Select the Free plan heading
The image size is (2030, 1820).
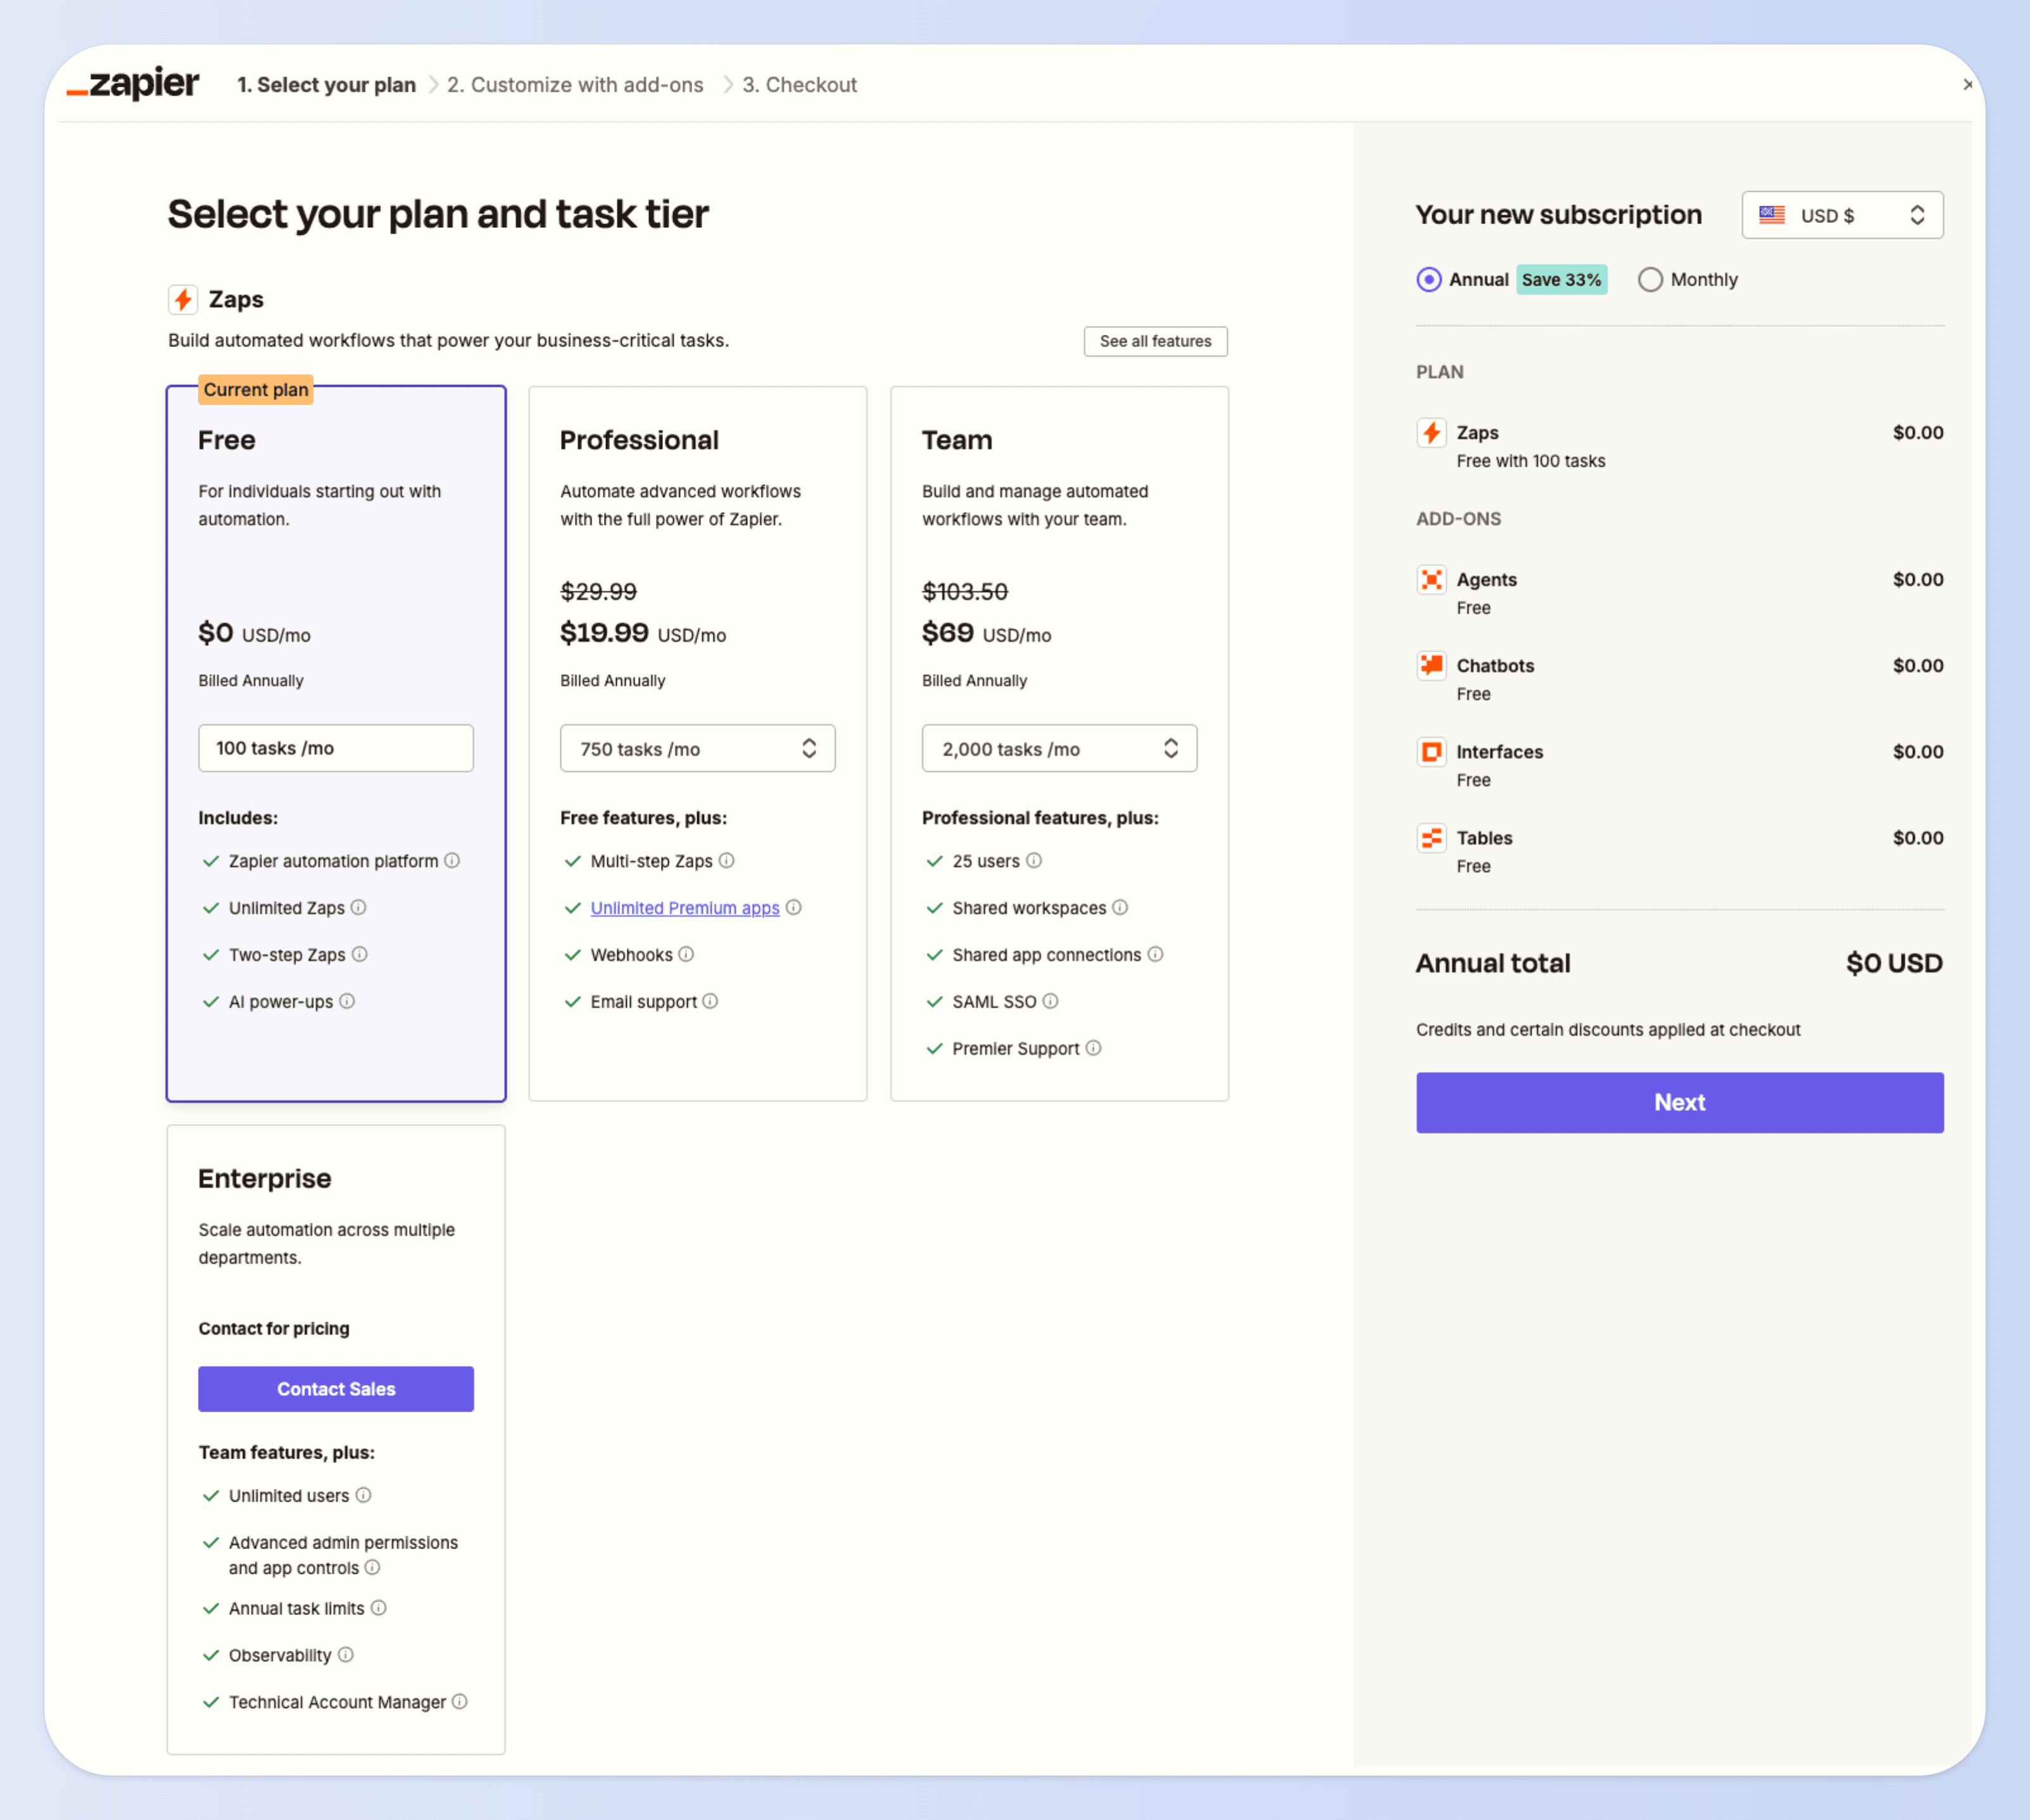227,440
